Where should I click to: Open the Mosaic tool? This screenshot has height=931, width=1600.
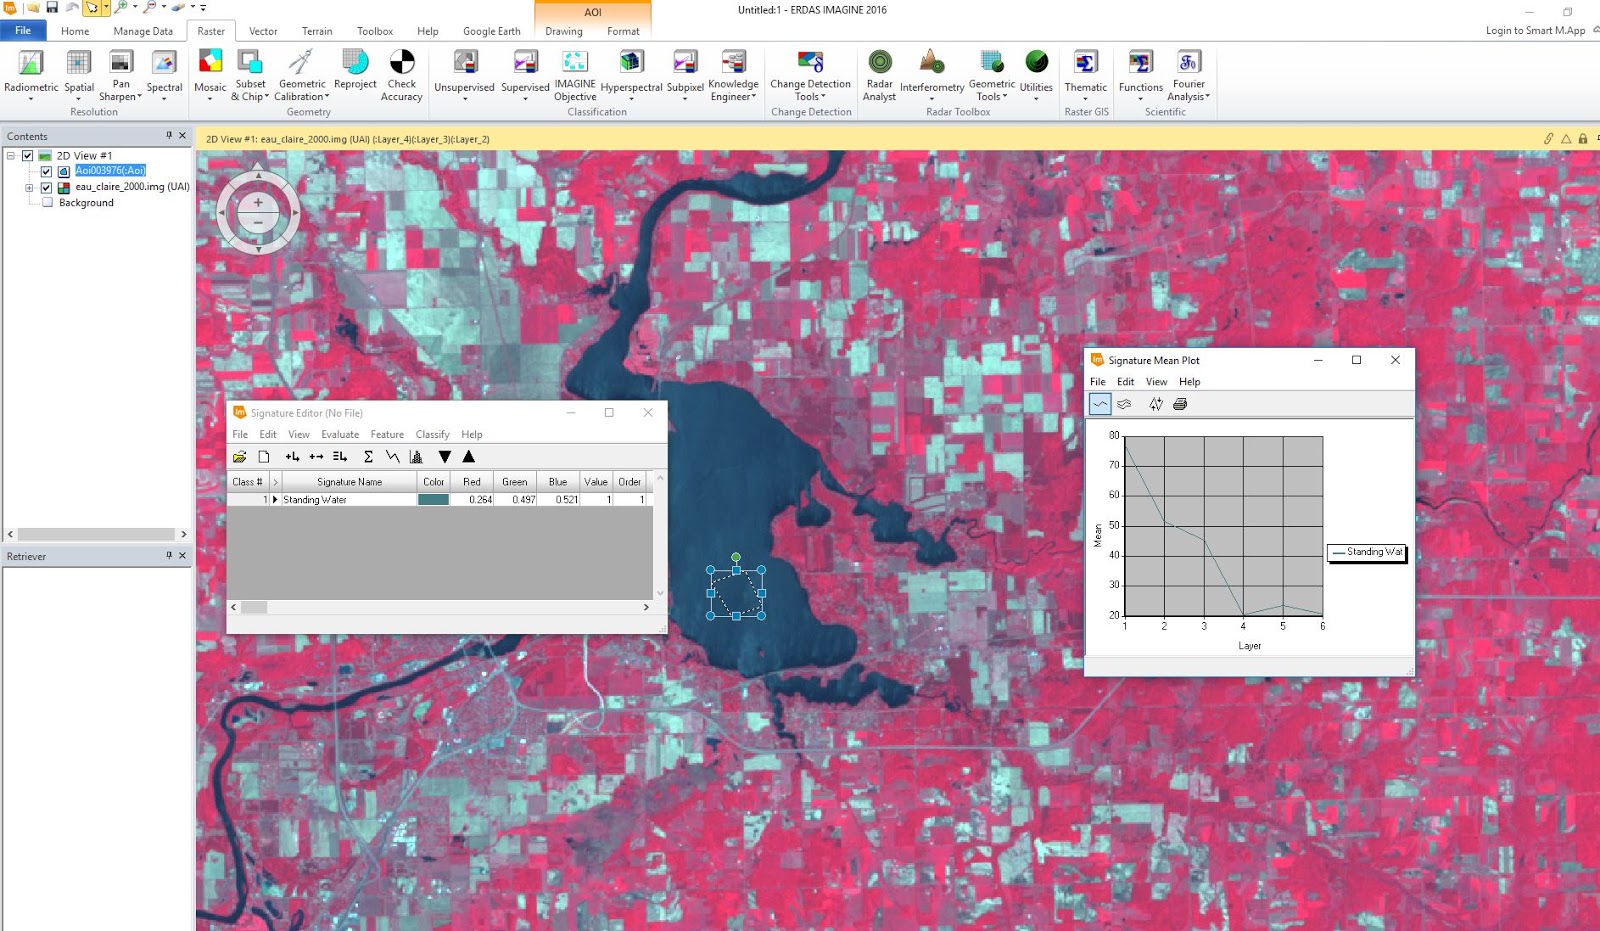click(x=210, y=75)
